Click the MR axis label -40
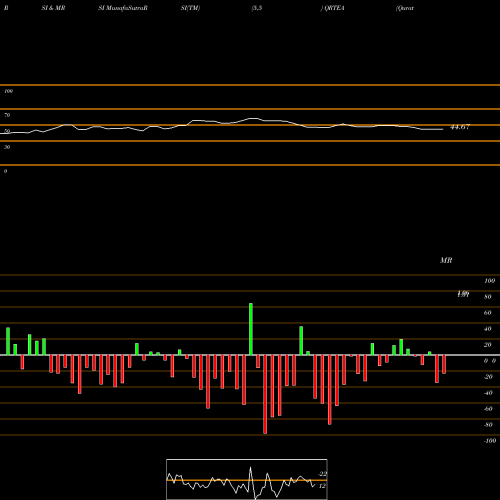This screenshot has height=500, width=500. pyautogui.click(x=488, y=393)
